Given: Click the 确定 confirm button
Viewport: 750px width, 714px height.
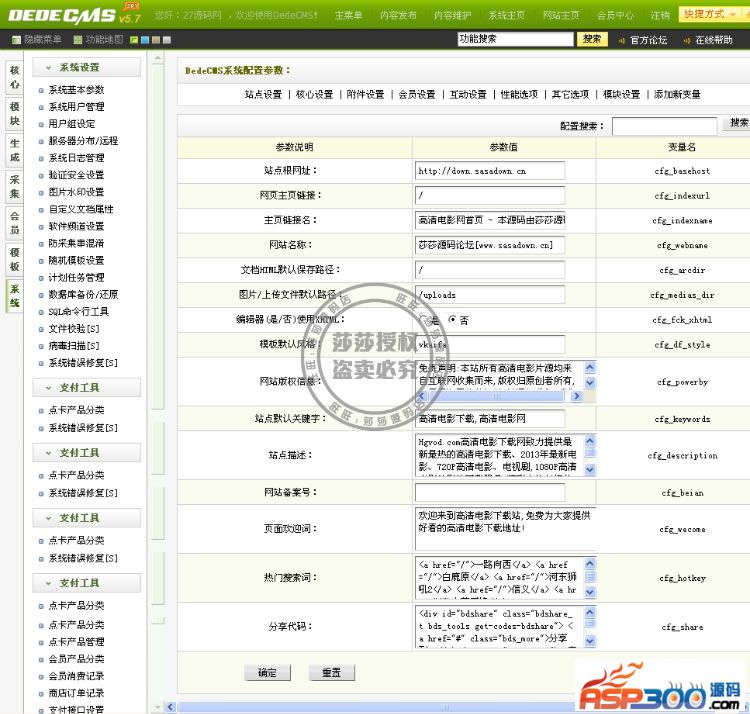Looking at the screenshot, I should coord(267,672).
